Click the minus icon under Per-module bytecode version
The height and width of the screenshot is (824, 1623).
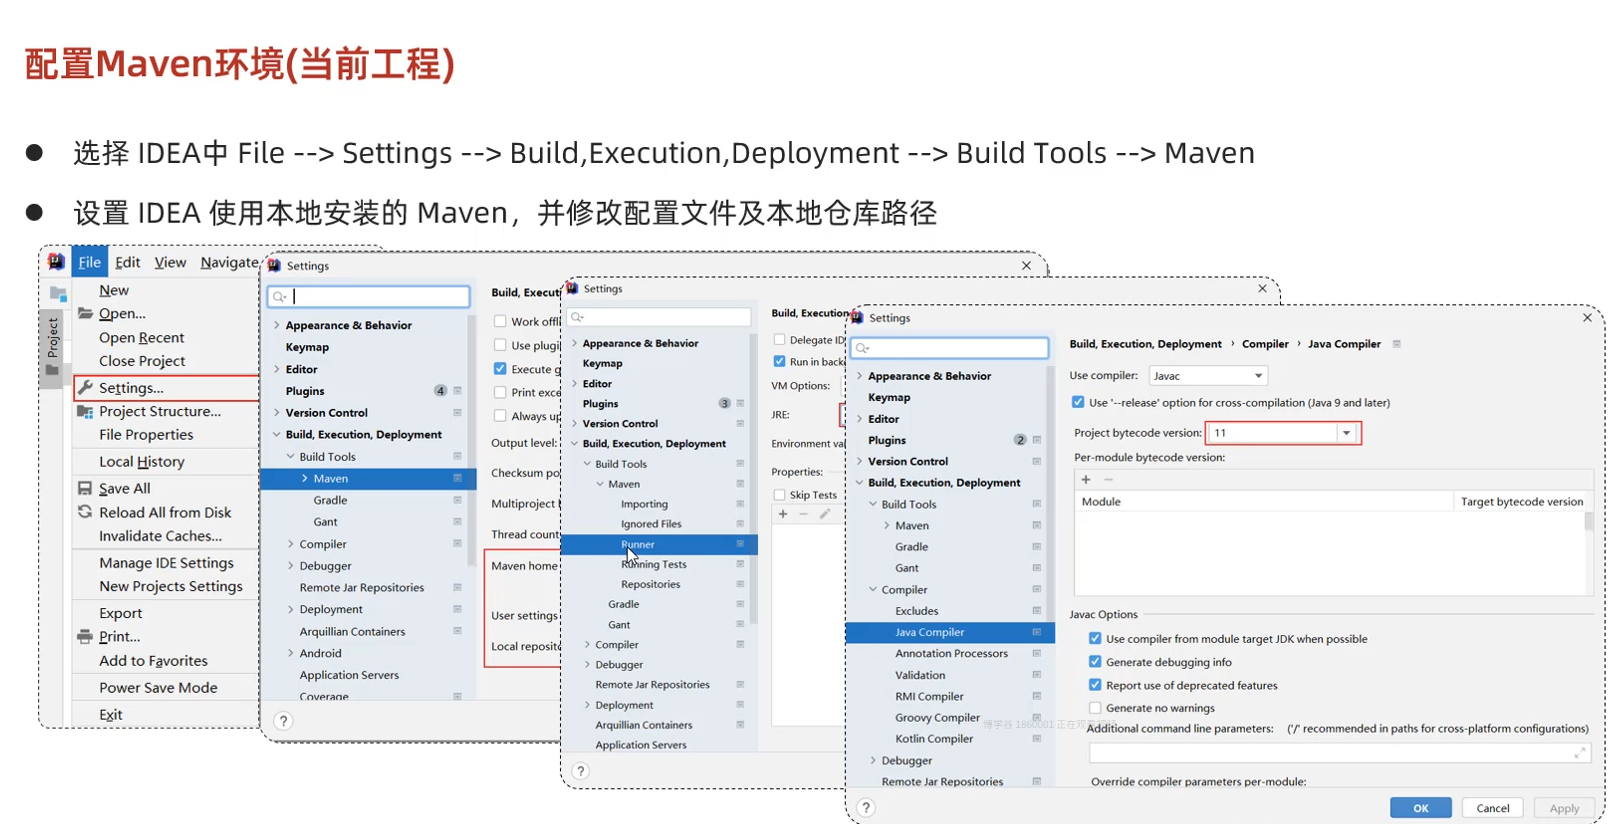click(1108, 479)
